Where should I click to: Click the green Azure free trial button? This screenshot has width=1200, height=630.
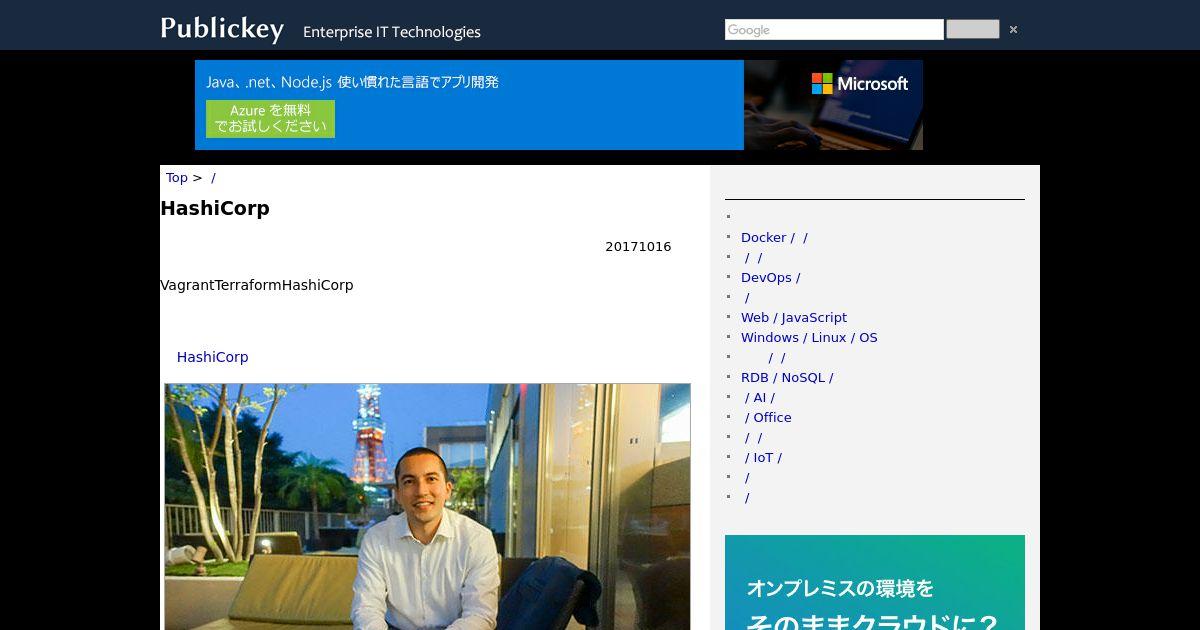tap(270, 119)
